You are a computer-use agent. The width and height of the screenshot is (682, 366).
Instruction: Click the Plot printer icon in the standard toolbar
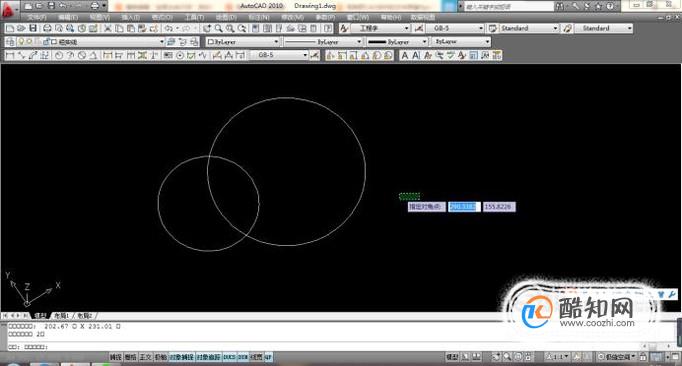(x=47, y=28)
